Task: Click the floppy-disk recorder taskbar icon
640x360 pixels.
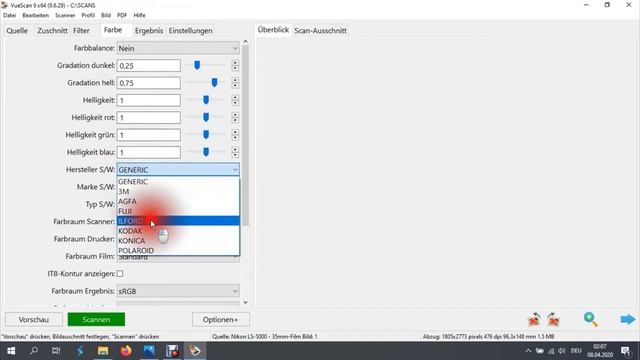Action: click(x=172, y=351)
